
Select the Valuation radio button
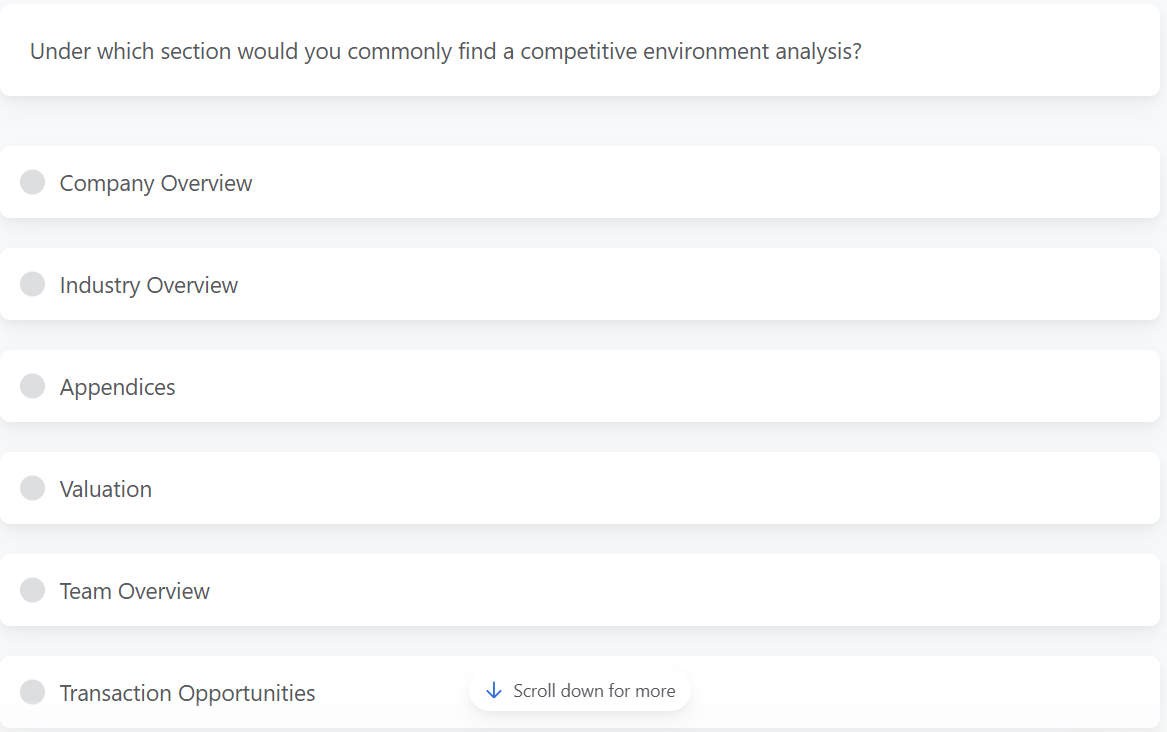point(32,488)
